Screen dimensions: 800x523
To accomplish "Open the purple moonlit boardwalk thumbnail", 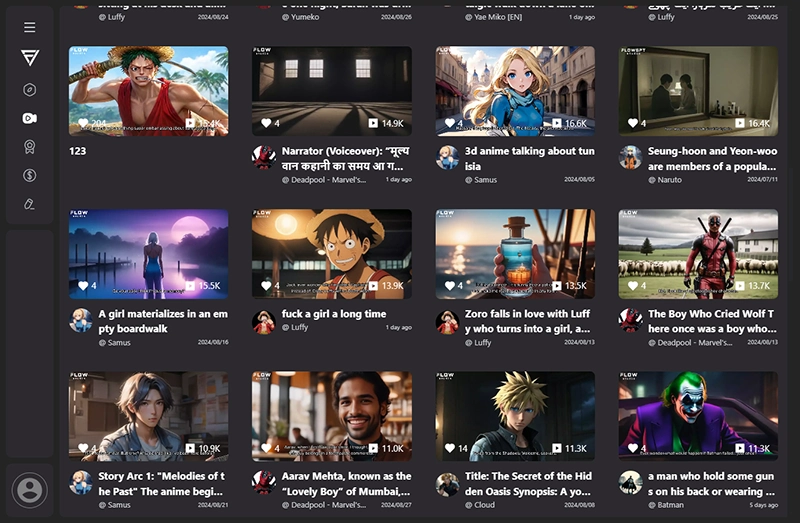I will pyautogui.click(x=148, y=254).
